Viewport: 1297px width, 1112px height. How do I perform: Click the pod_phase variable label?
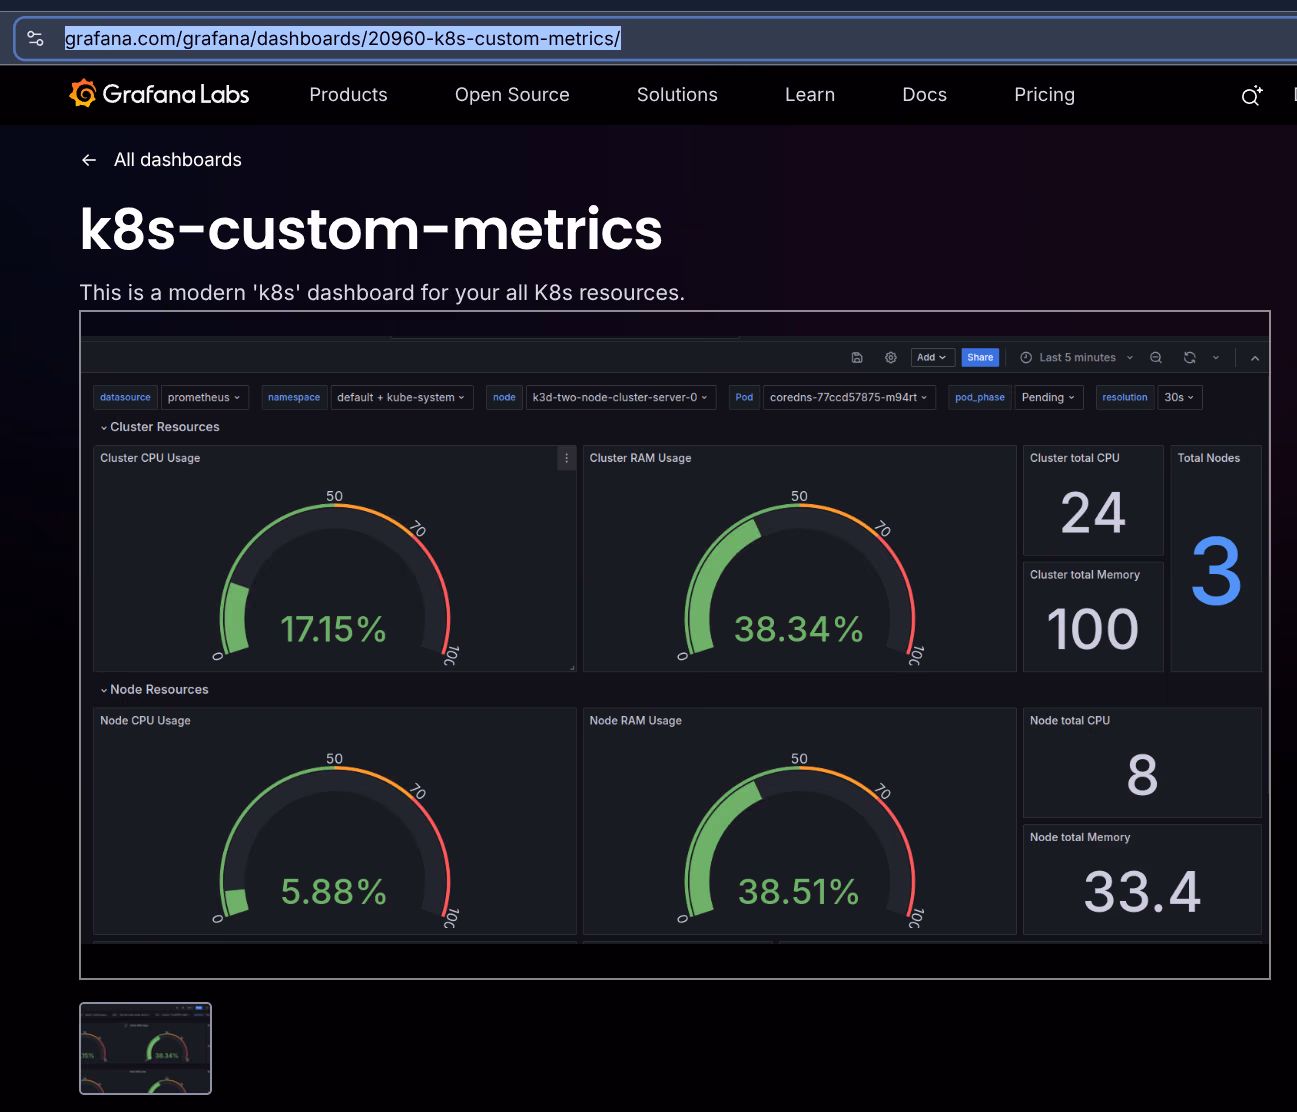(979, 397)
